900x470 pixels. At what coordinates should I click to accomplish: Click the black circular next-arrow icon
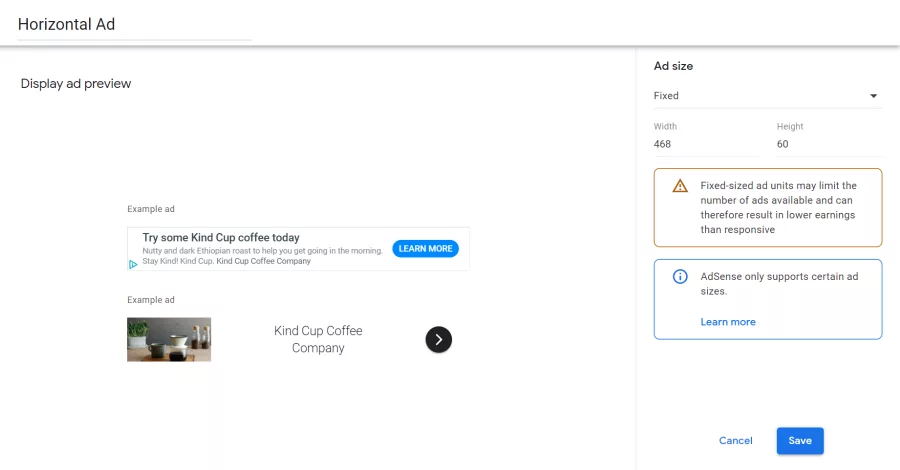[439, 340]
